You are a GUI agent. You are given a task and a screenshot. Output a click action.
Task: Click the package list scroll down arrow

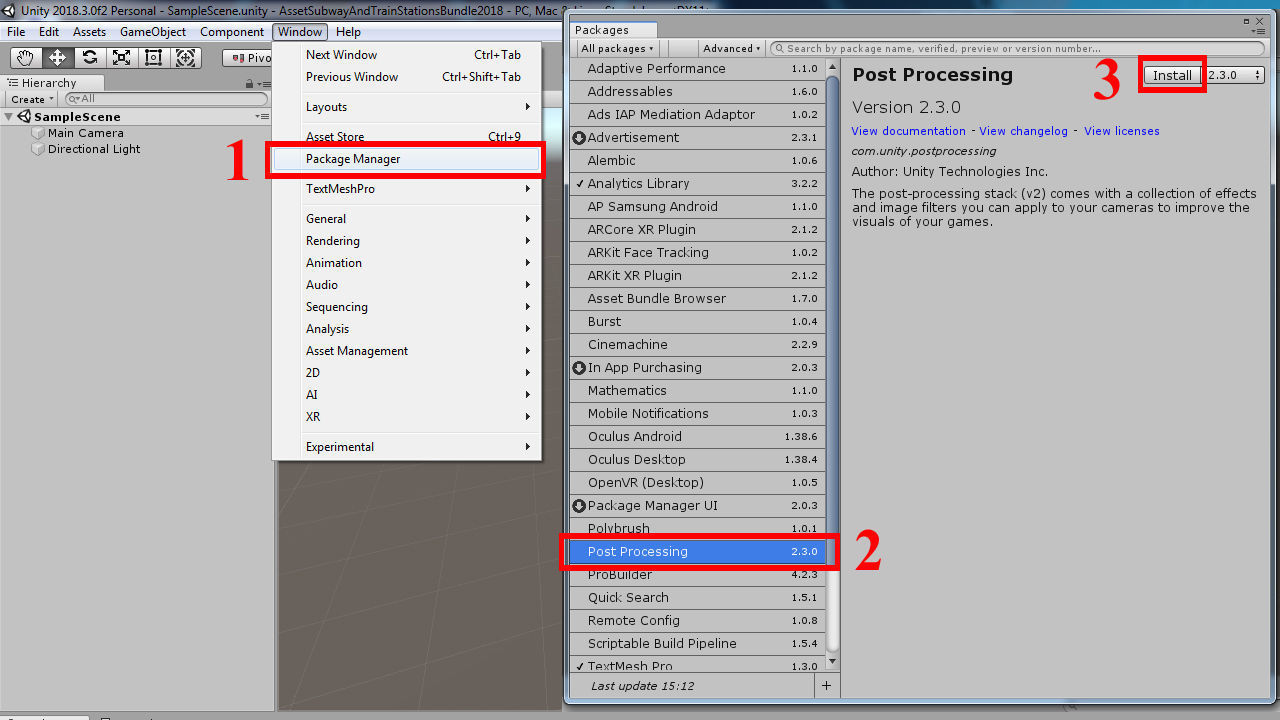(834, 663)
